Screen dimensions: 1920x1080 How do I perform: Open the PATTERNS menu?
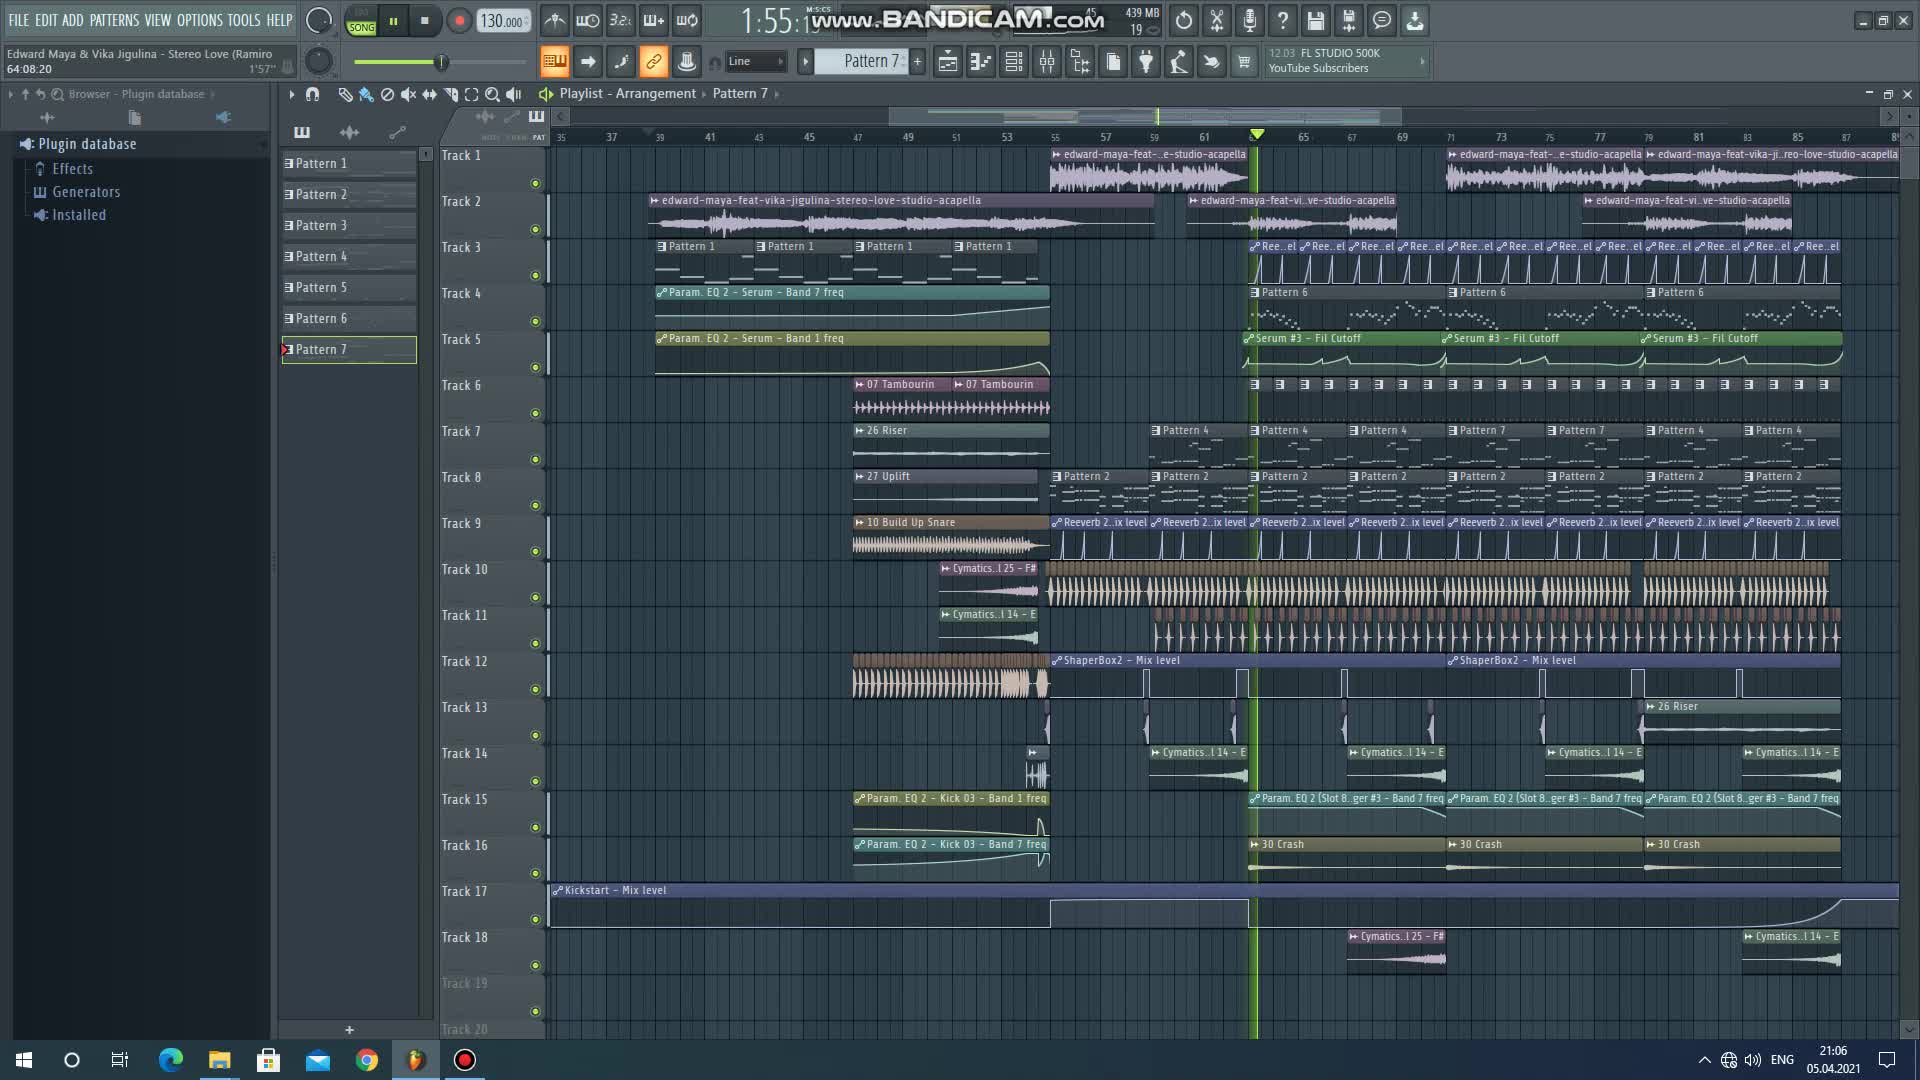tap(114, 20)
